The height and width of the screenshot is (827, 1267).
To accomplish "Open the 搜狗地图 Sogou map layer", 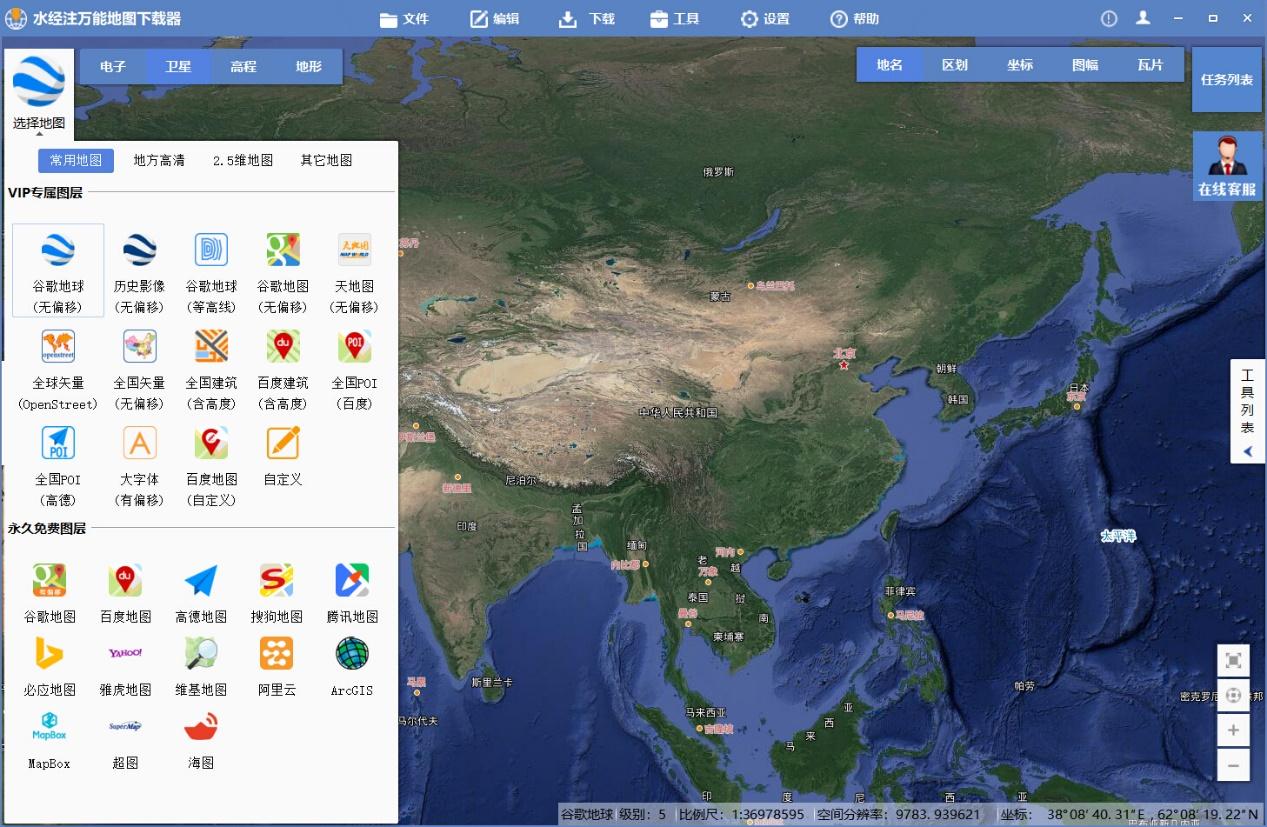I will [x=275, y=589].
